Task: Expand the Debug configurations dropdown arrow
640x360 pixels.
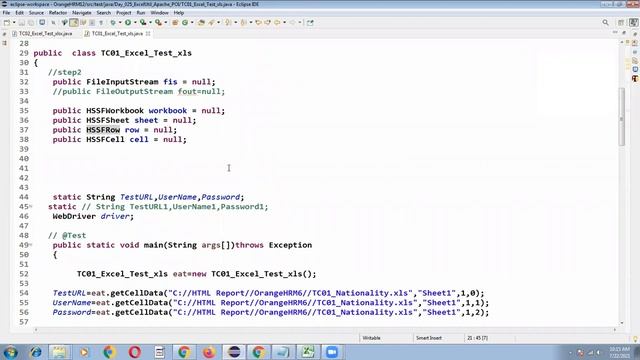Action: tap(120, 22)
